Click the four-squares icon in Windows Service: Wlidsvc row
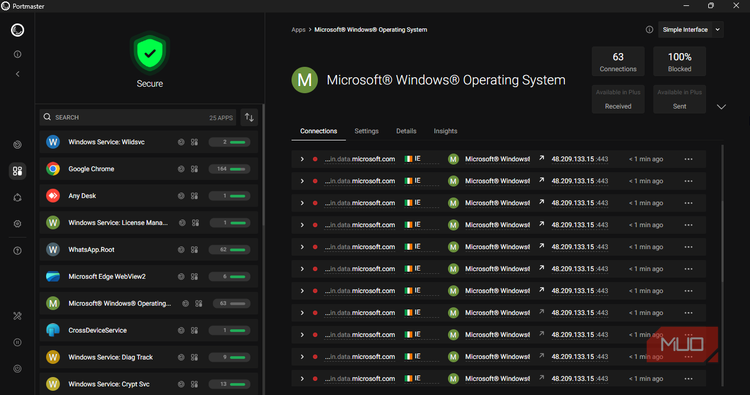Screen dimensions: 750x395 coord(194,142)
